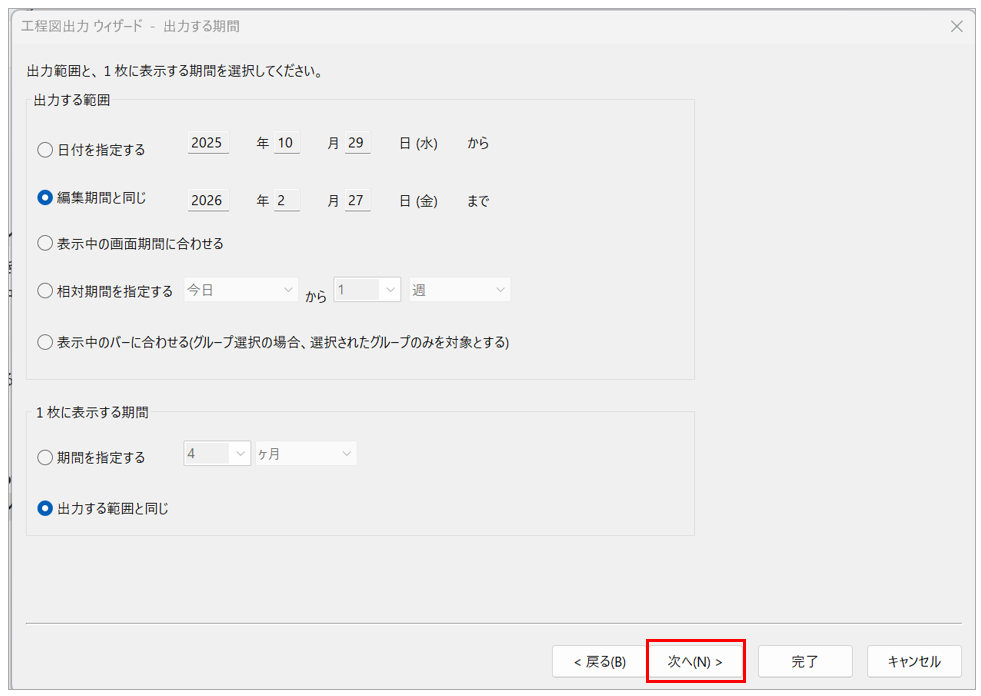Click the start month field showing 10
Viewport: 981px width, 696px height.
[x=287, y=143]
